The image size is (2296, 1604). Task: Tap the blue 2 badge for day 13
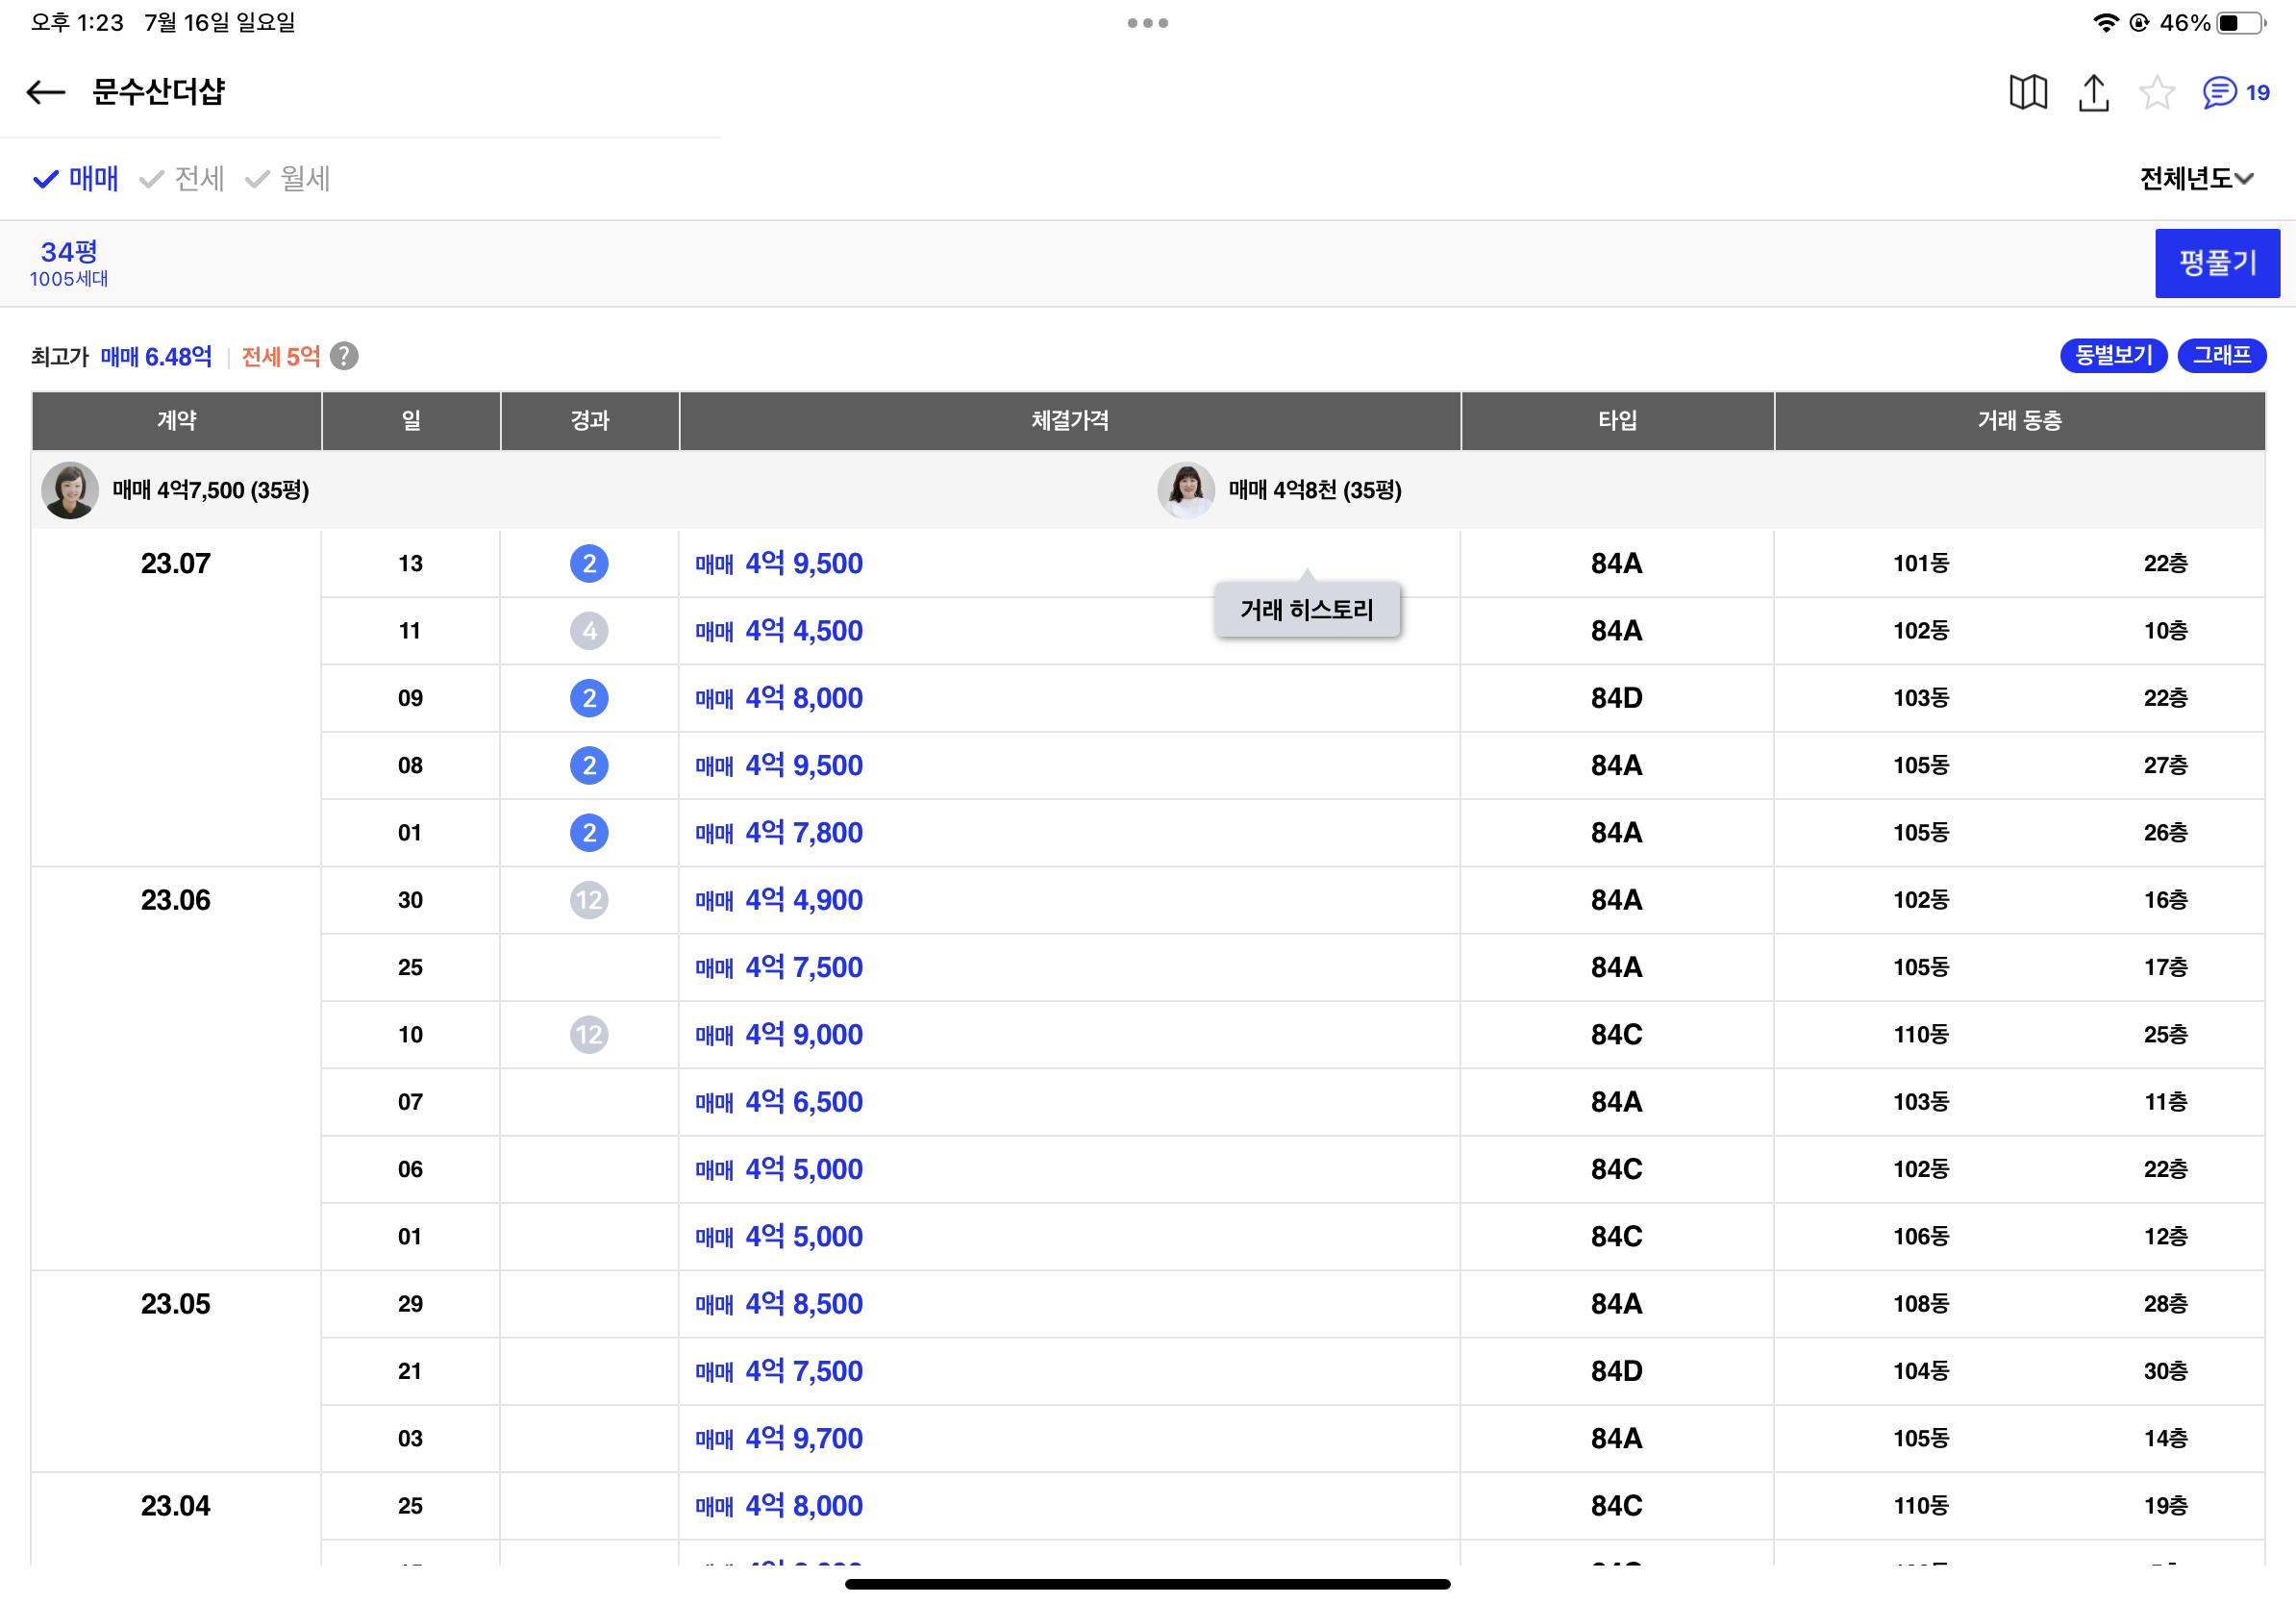[589, 564]
